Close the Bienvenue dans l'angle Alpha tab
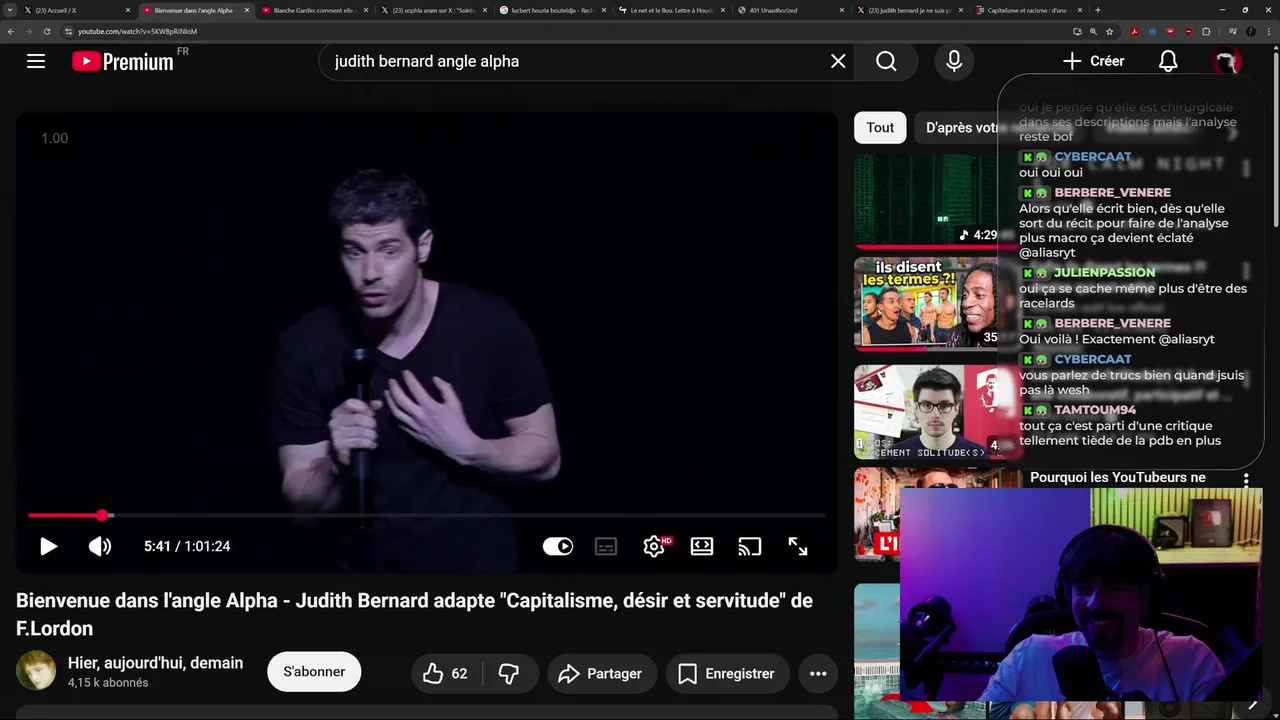 (246, 10)
